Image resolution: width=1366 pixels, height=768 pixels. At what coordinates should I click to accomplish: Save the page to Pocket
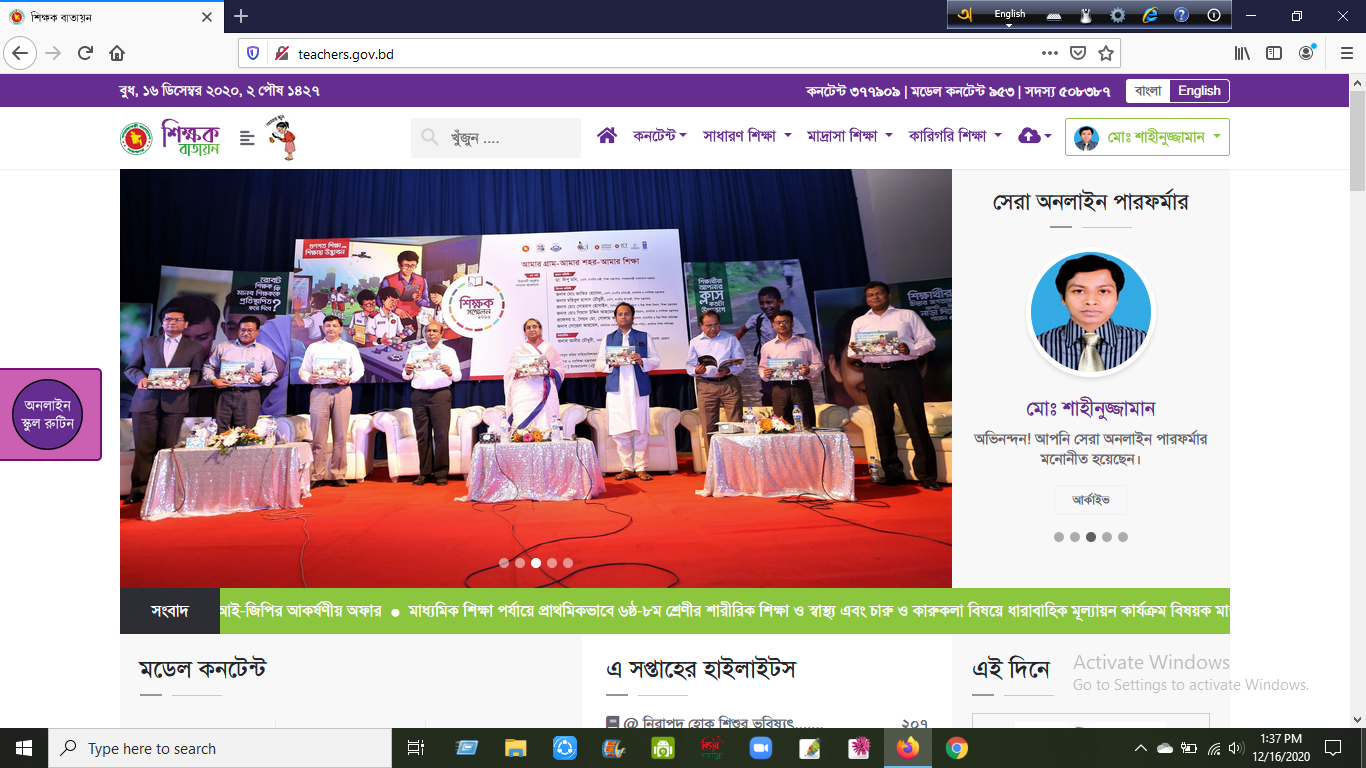tap(1078, 53)
